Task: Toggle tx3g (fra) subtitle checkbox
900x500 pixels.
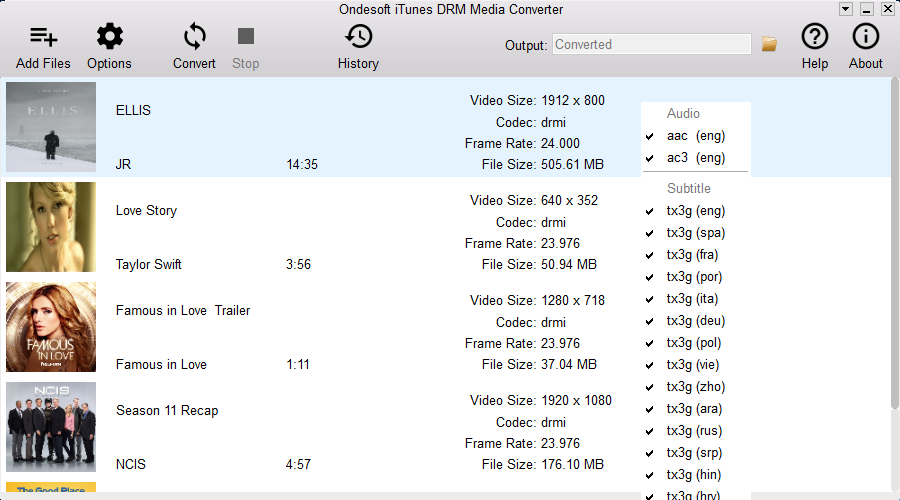Action: pyautogui.click(x=650, y=255)
